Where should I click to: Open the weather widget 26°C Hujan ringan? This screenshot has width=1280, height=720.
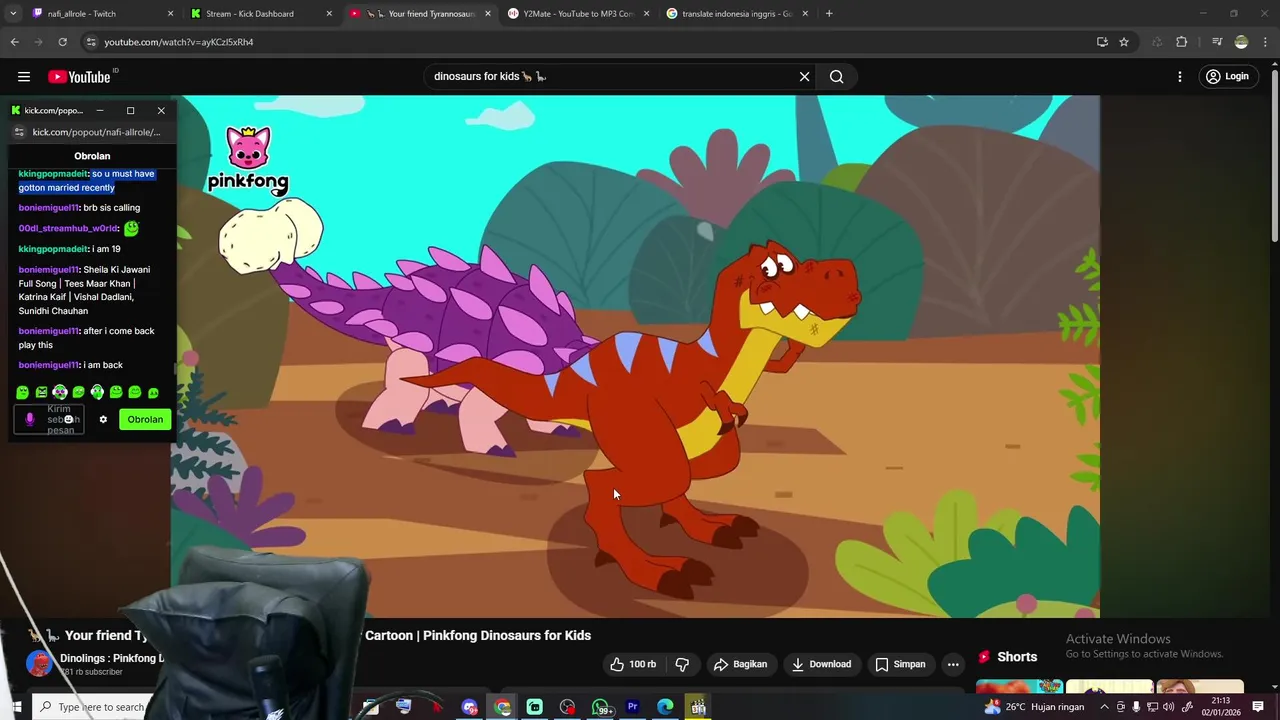pos(1035,707)
